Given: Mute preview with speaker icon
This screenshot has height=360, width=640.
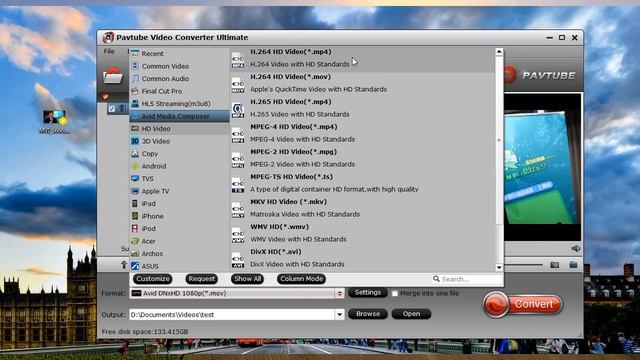Looking at the screenshot, I should tap(576, 249).
